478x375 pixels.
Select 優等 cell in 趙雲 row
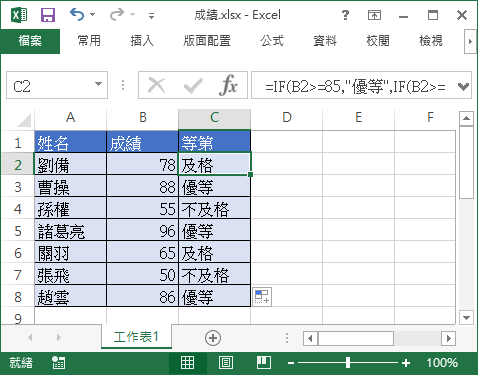(x=214, y=297)
